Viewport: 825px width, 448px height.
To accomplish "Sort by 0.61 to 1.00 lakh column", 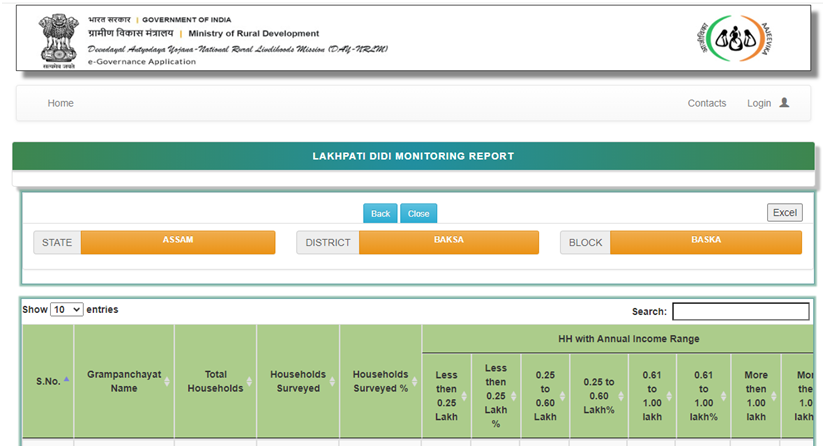I will tap(669, 396).
